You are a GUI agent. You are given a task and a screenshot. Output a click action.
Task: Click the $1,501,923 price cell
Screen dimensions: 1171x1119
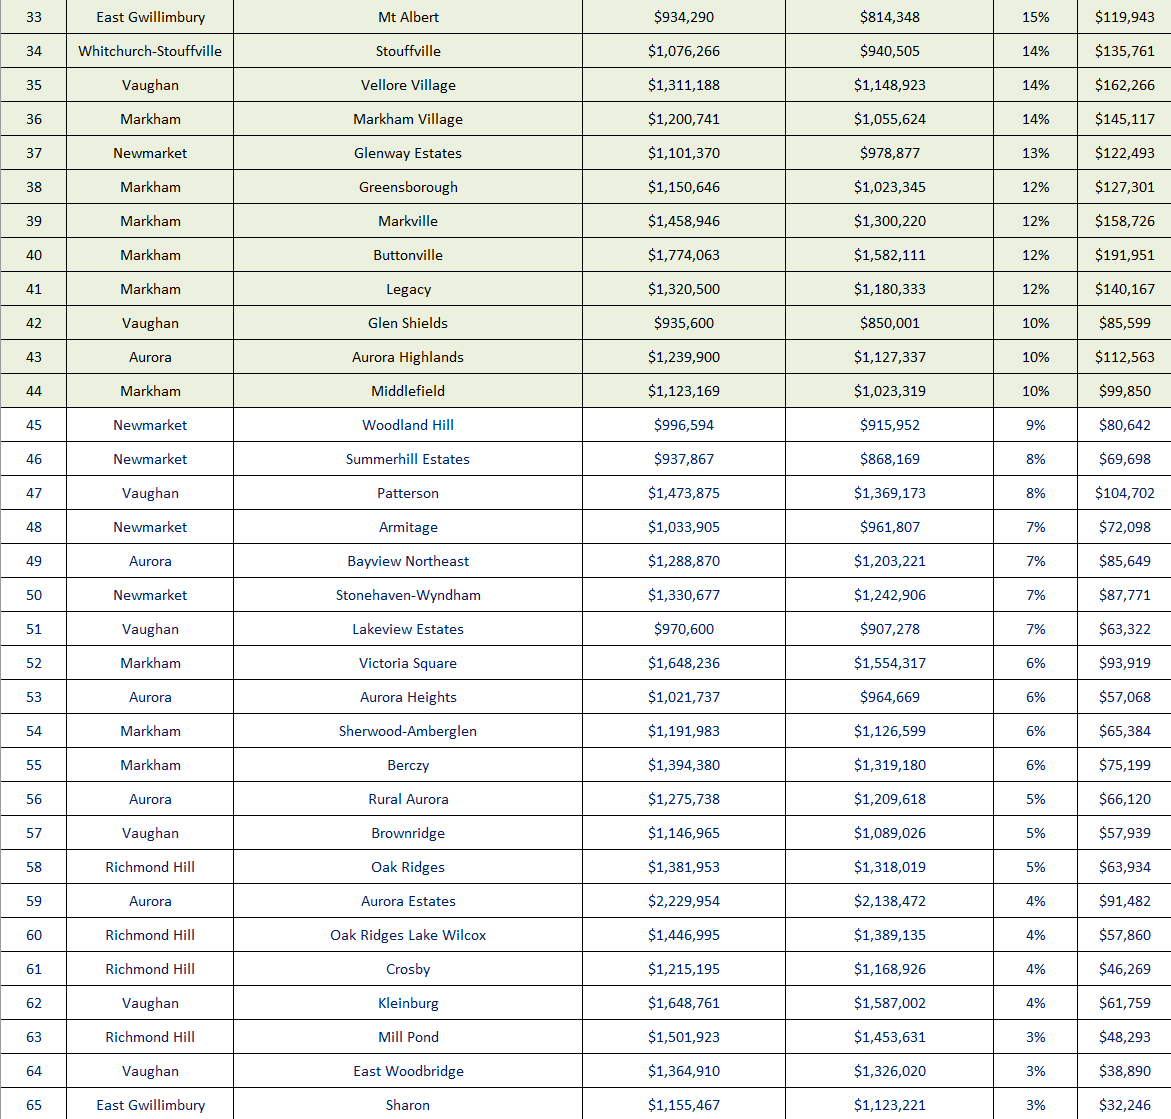(683, 1037)
